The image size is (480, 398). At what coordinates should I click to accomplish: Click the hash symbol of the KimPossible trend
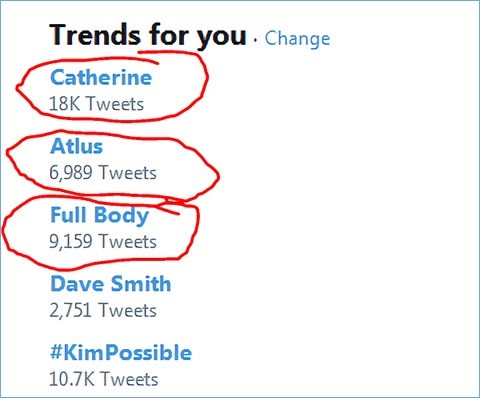coord(56,352)
